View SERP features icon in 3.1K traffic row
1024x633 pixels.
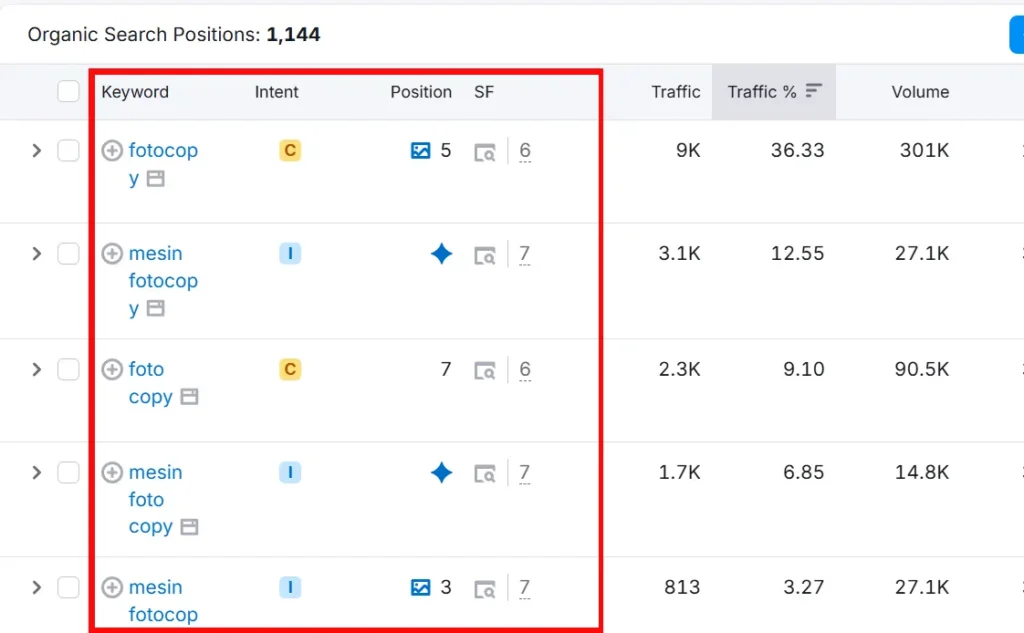coord(485,255)
